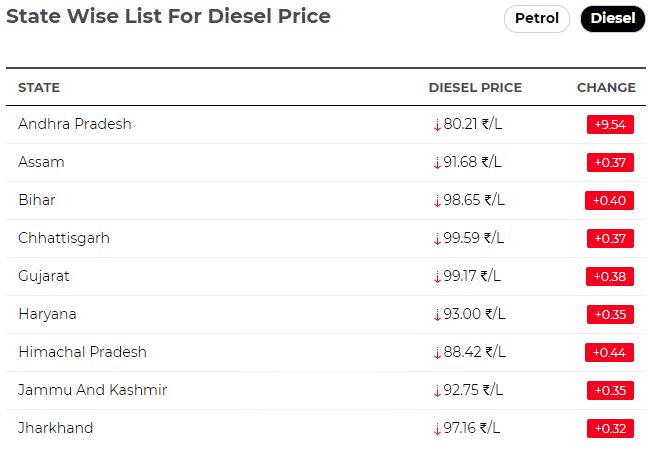Screen dimensions: 663x452
Task: Click the +9.54 change badge
Action: (610, 124)
